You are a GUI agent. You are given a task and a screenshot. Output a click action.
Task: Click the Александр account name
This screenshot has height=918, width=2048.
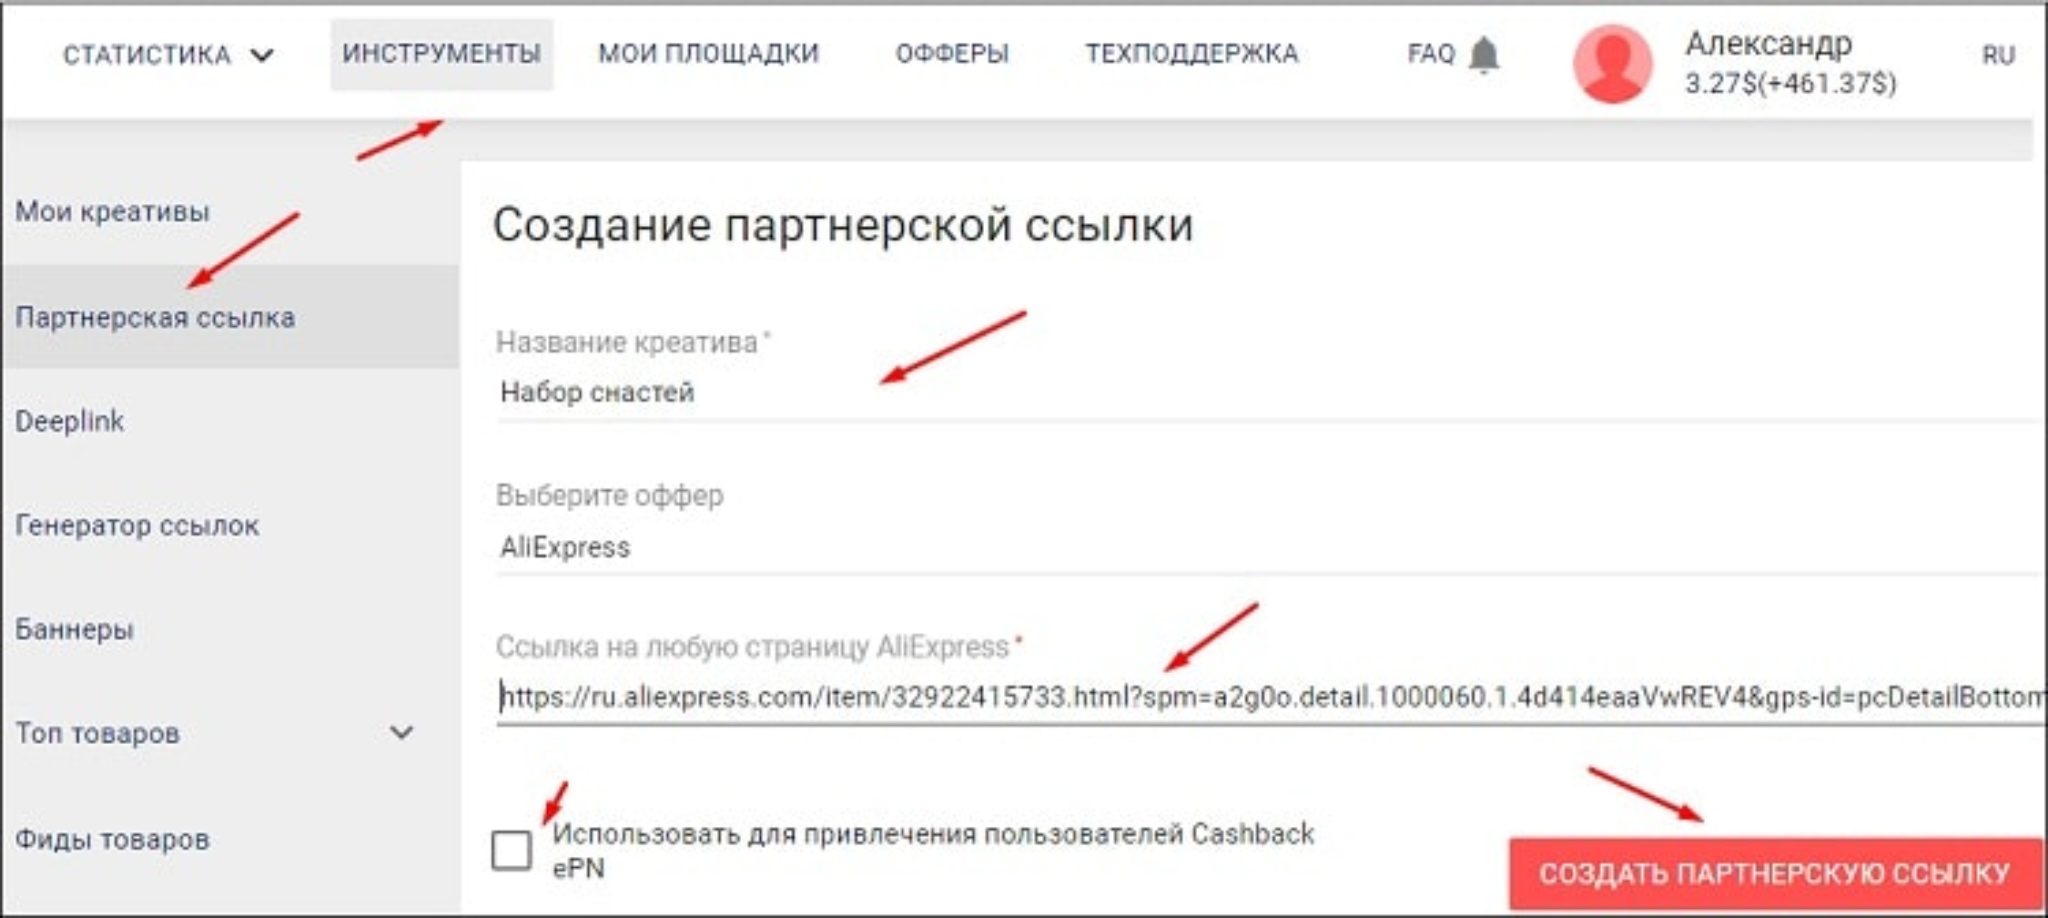click(1768, 43)
